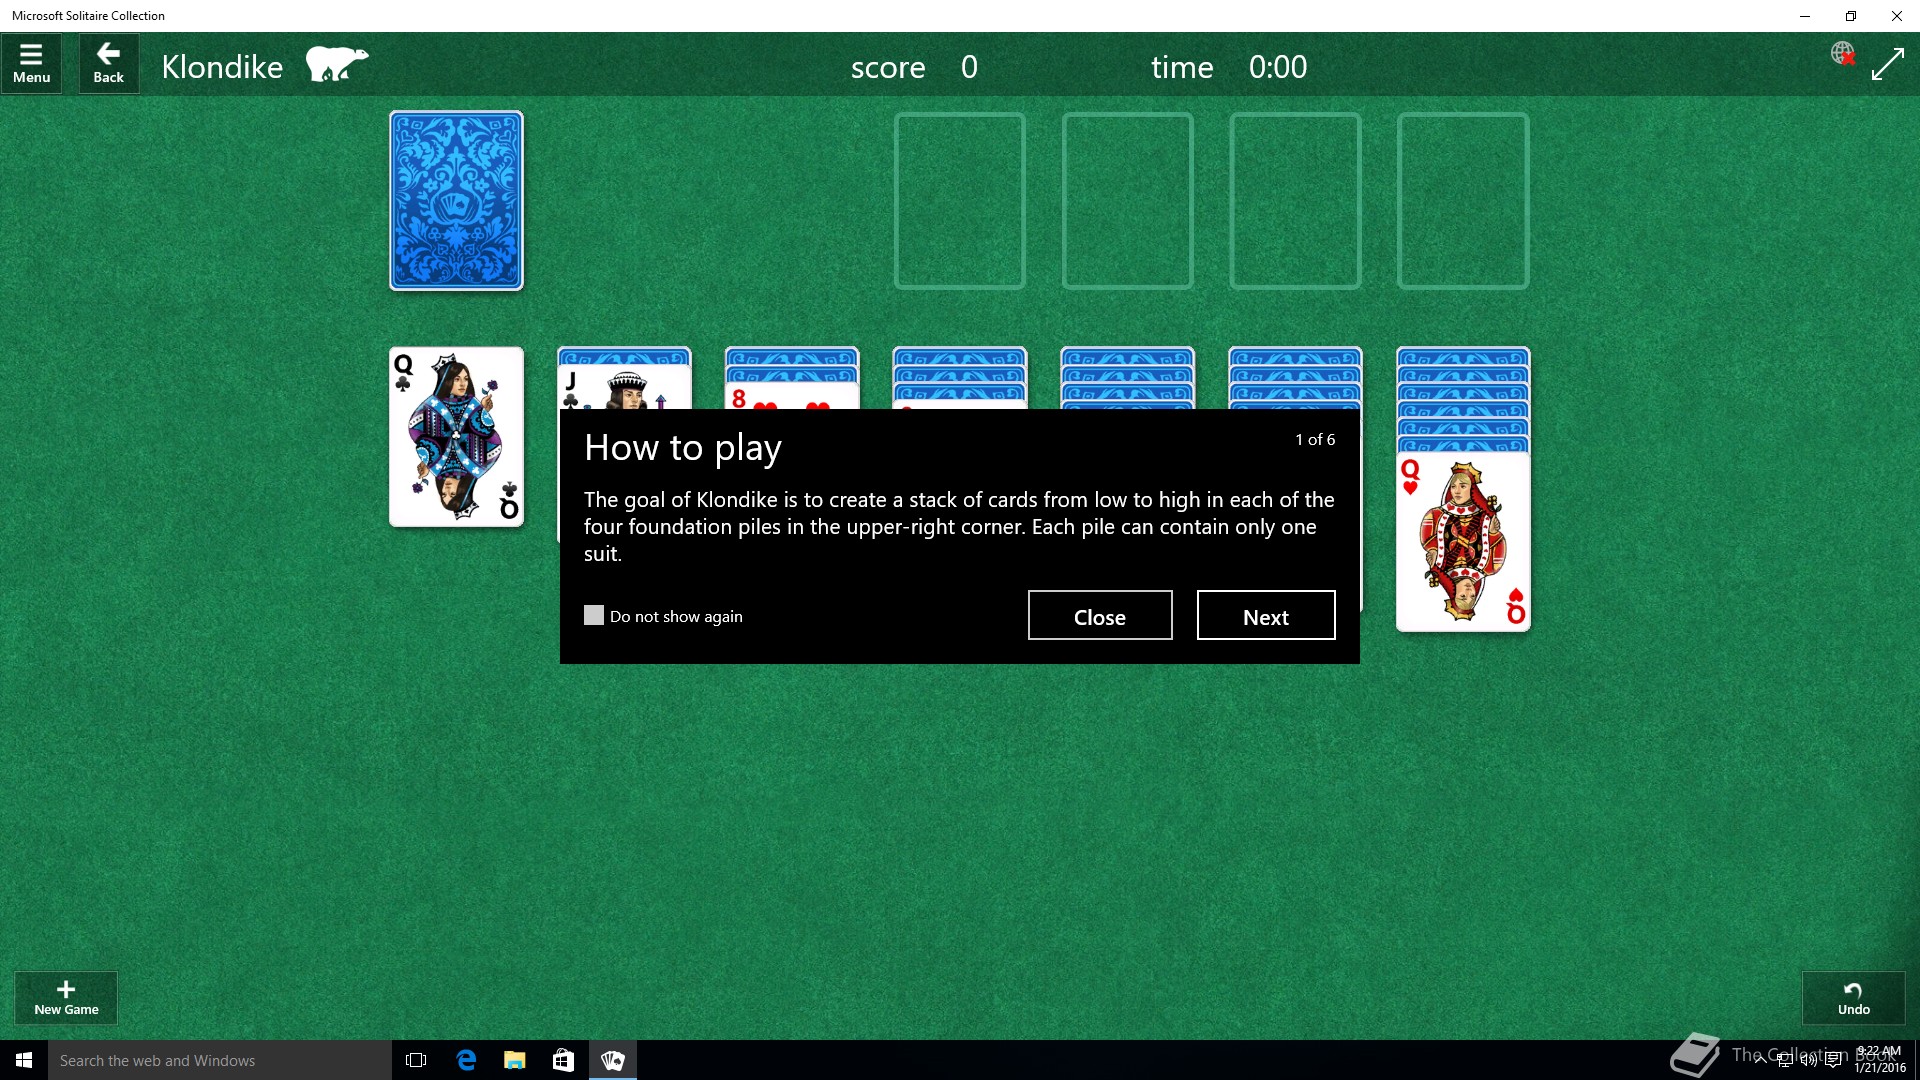Go to Next tutorial page

[x=1266, y=615]
